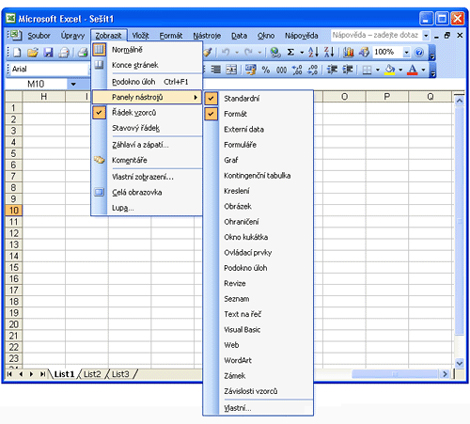
Task: Create a new workbook with the New icon
Action: click(17, 52)
